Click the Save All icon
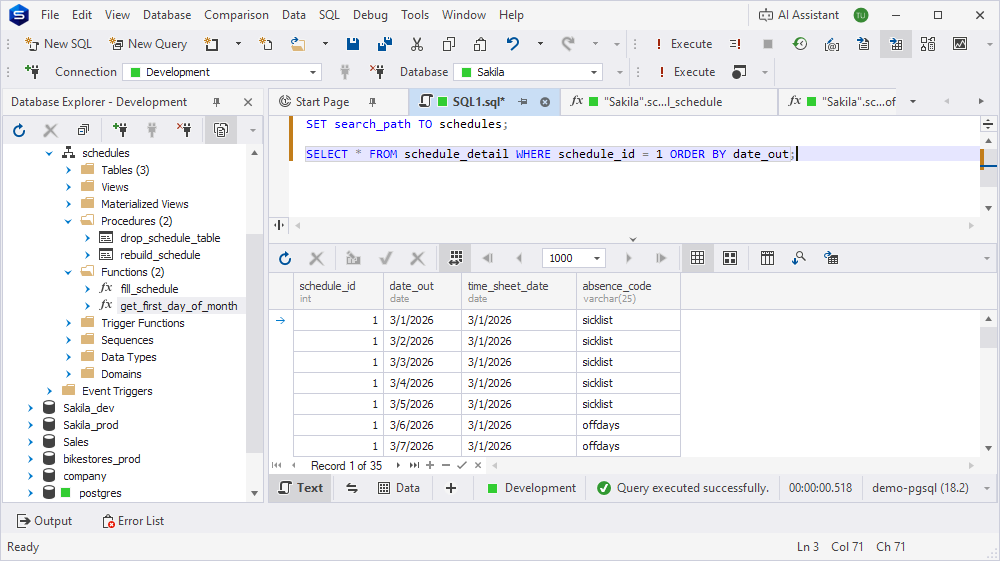Viewport: 1000px width, 561px height. pyautogui.click(x=385, y=44)
